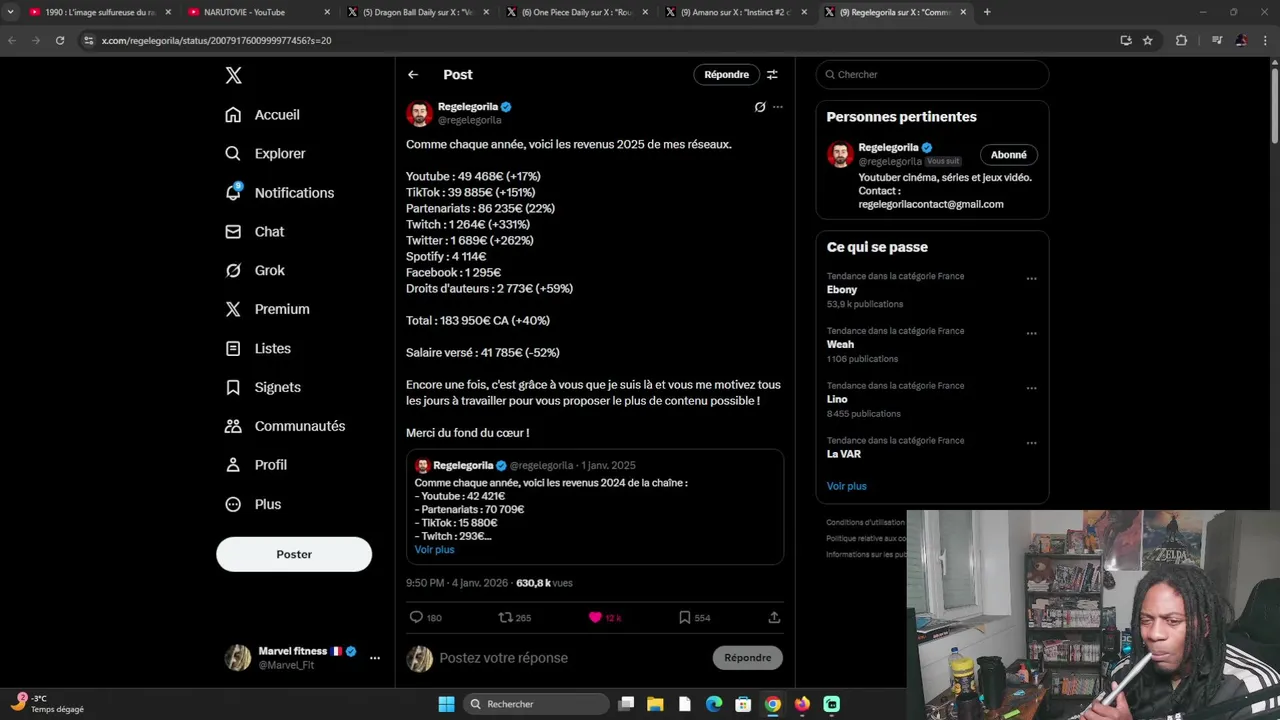This screenshot has height=720, width=1280.
Task: Click Répondre button beside reply field
Action: pos(748,658)
